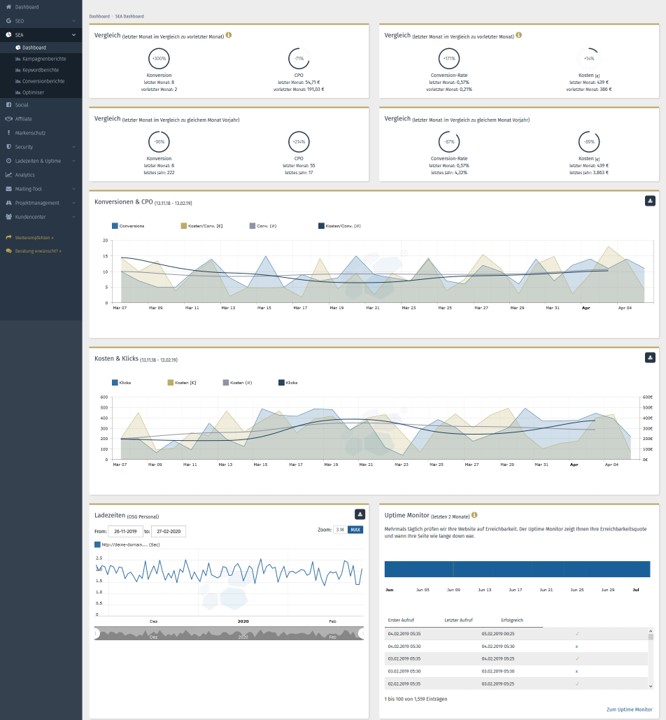This screenshot has height=720, width=666.
Task: Click down arrow of uptime table scrollbar
Action: click(650, 686)
